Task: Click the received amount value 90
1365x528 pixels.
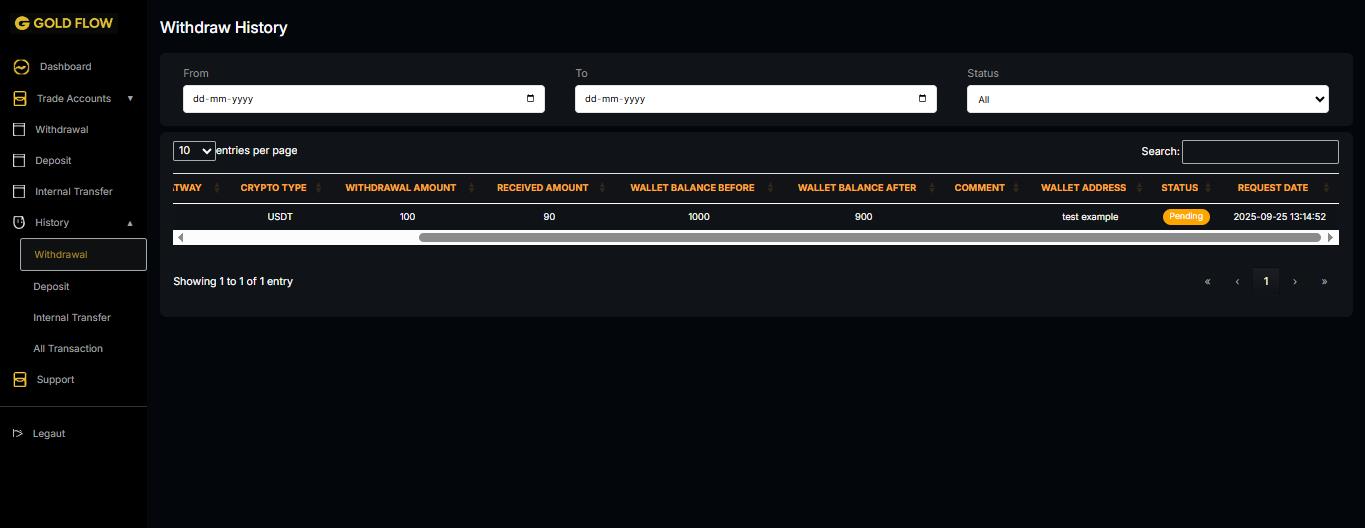Action: [x=549, y=217]
